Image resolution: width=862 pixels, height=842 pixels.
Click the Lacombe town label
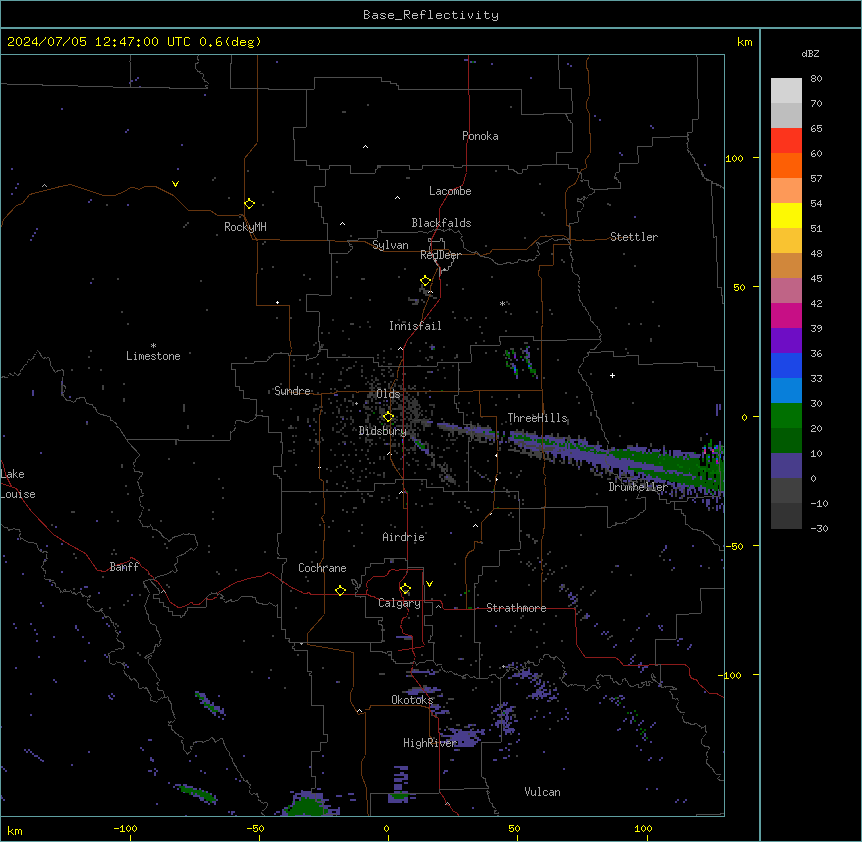(x=450, y=191)
